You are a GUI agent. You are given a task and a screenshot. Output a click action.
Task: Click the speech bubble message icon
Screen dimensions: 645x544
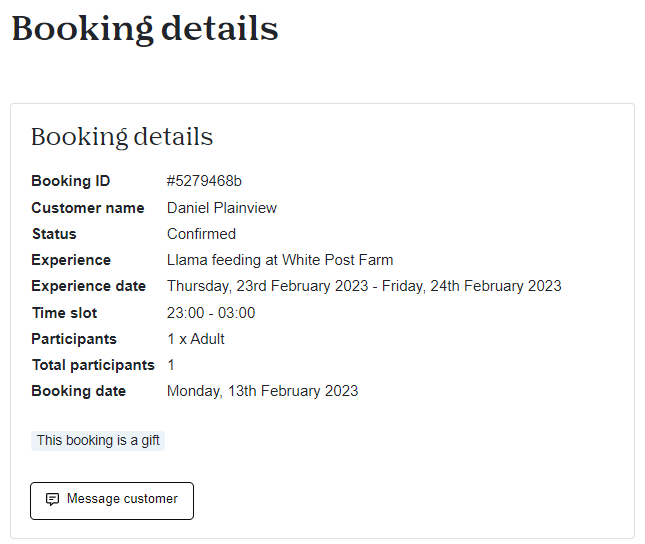tap(52, 499)
